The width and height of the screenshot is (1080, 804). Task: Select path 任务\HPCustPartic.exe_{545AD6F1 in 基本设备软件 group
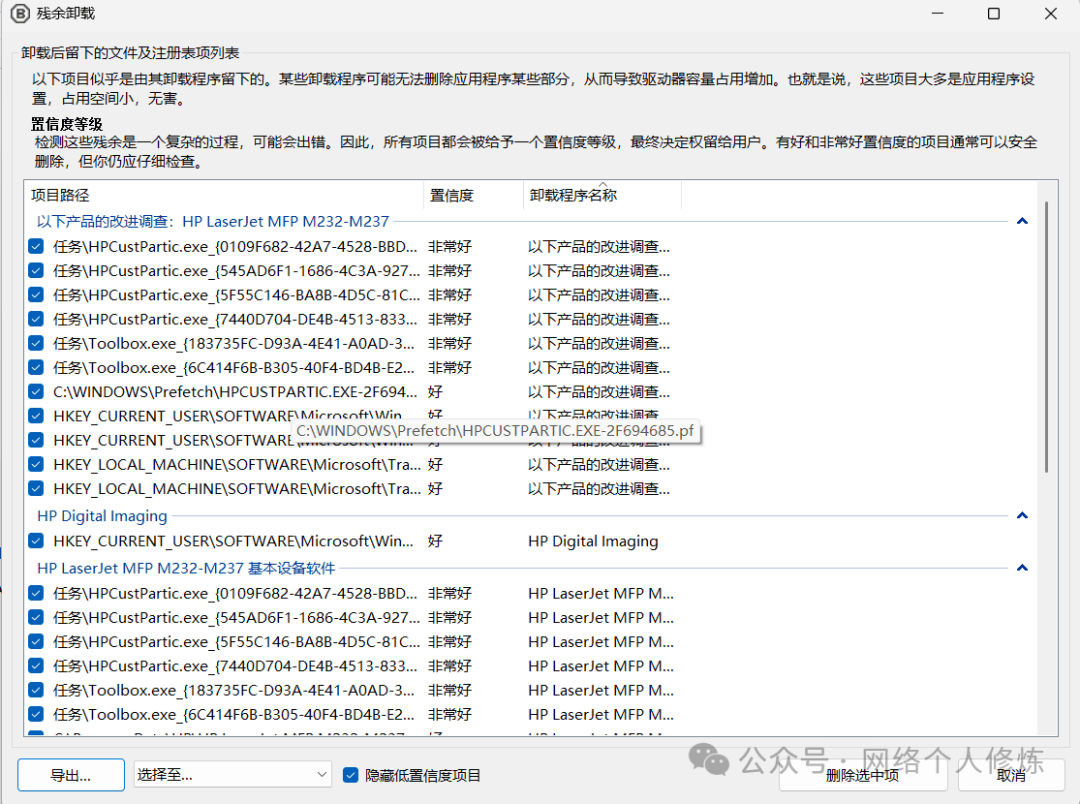tap(236, 617)
